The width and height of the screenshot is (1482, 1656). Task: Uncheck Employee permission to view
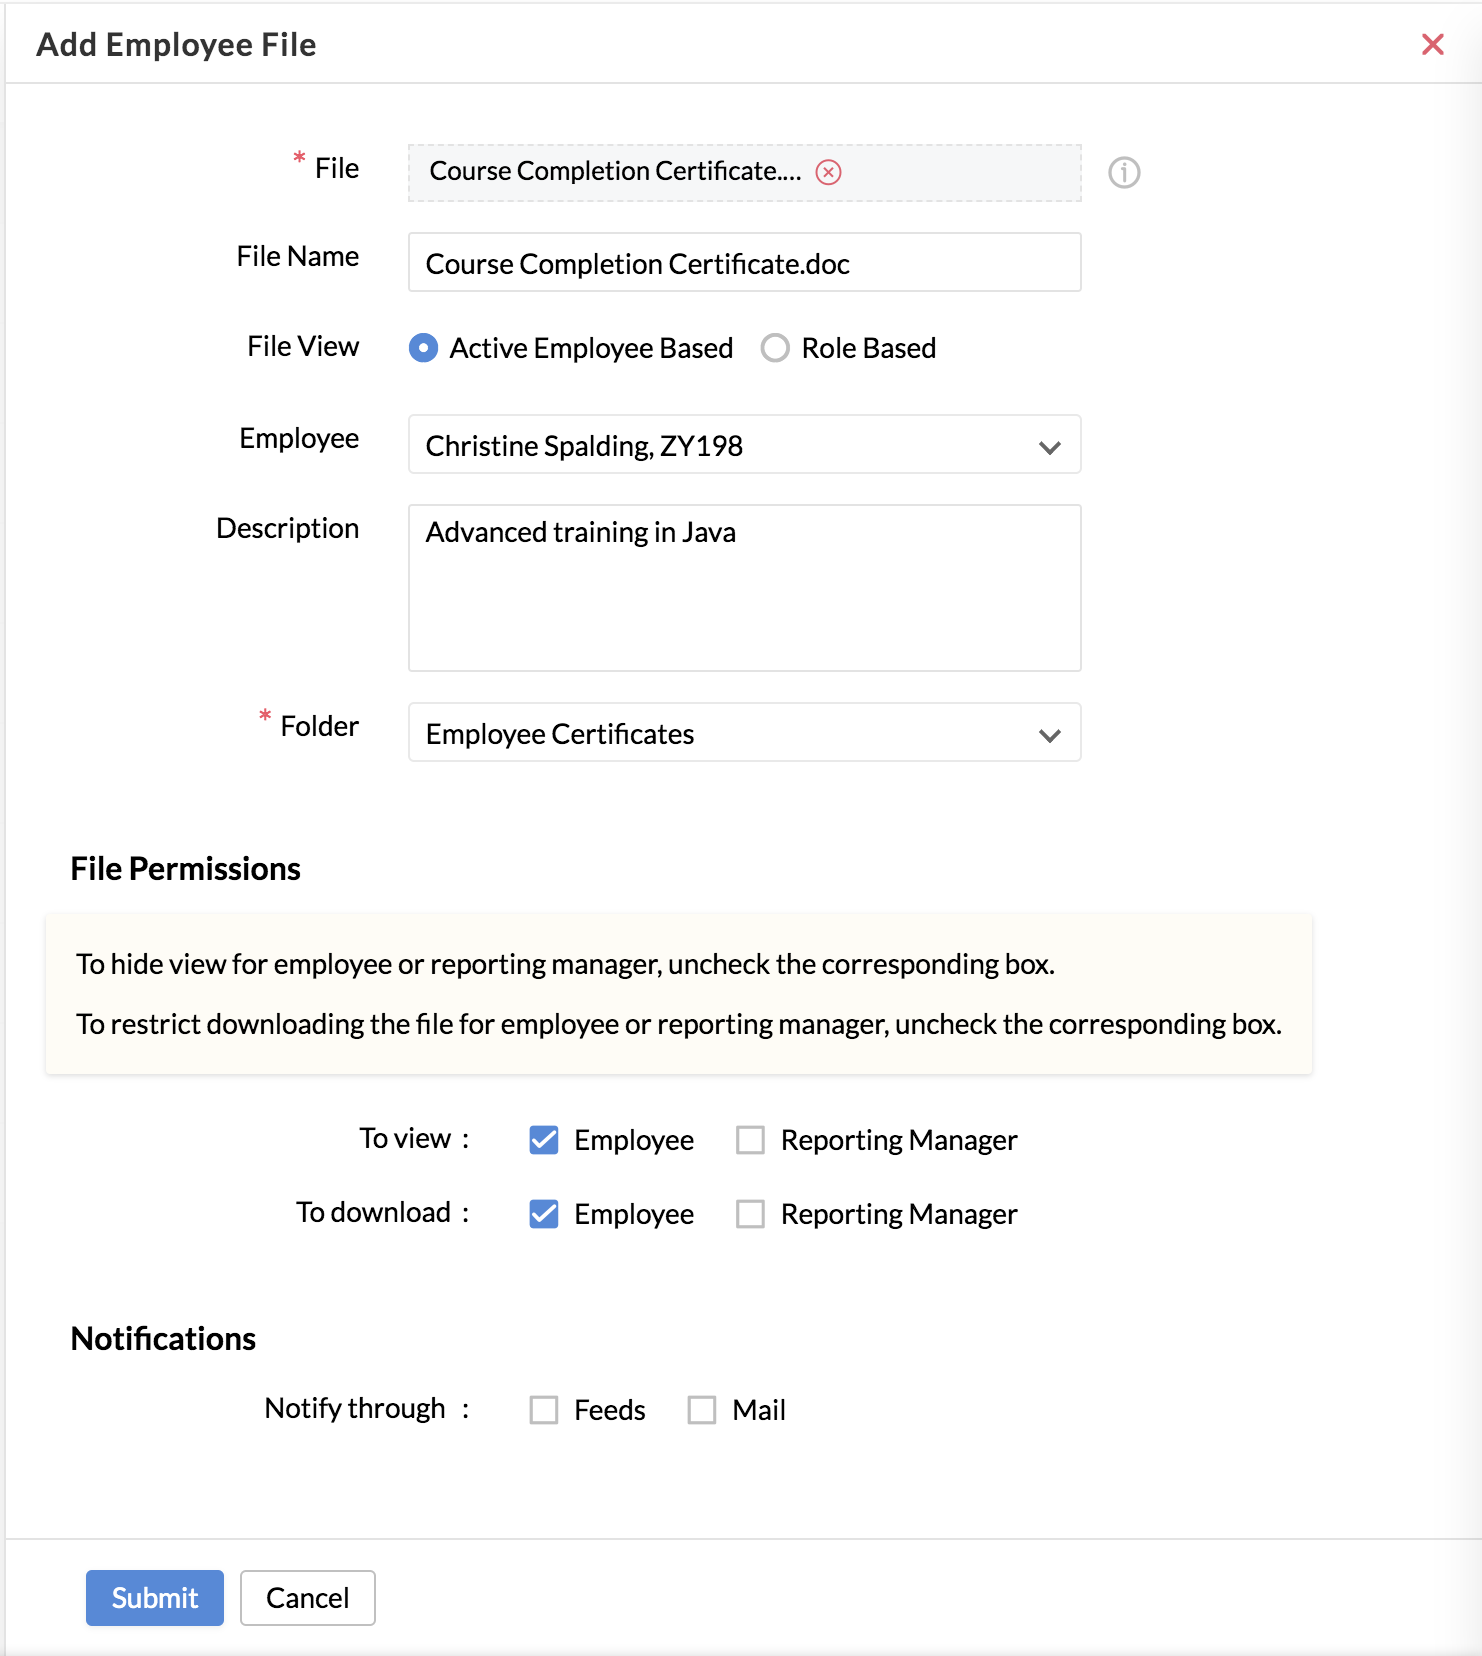[544, 1140]
